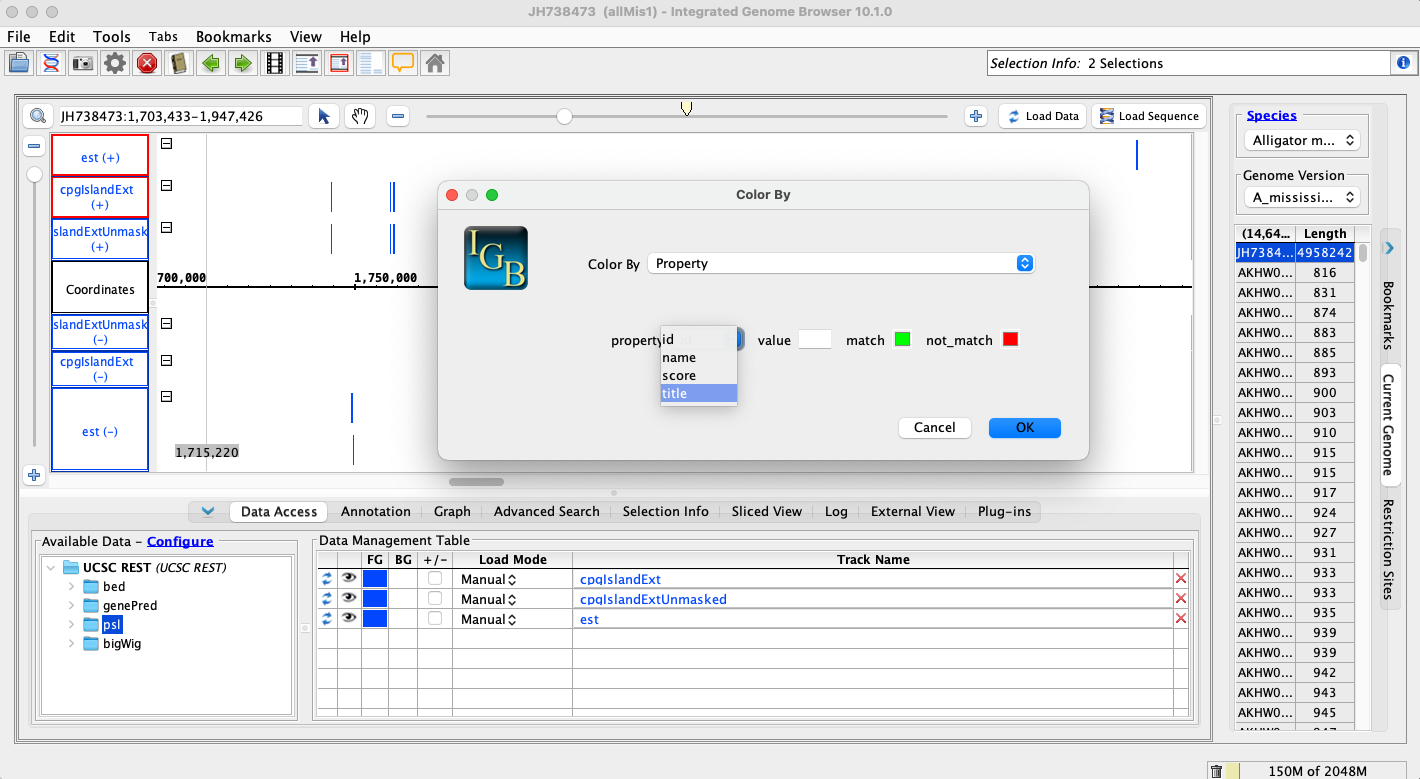The height and width of the screenshot is (779, 1420).
Task: Choose 'score' in the property list
Action: coord(698,376)
